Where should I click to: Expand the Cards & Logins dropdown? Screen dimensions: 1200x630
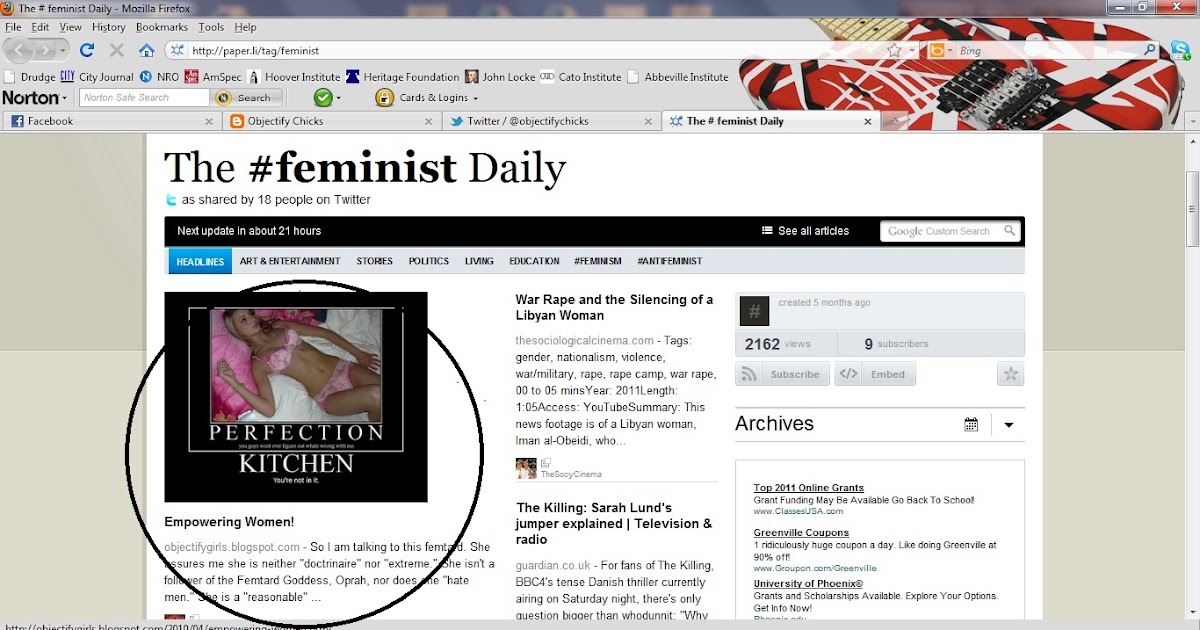pos(475,98)
